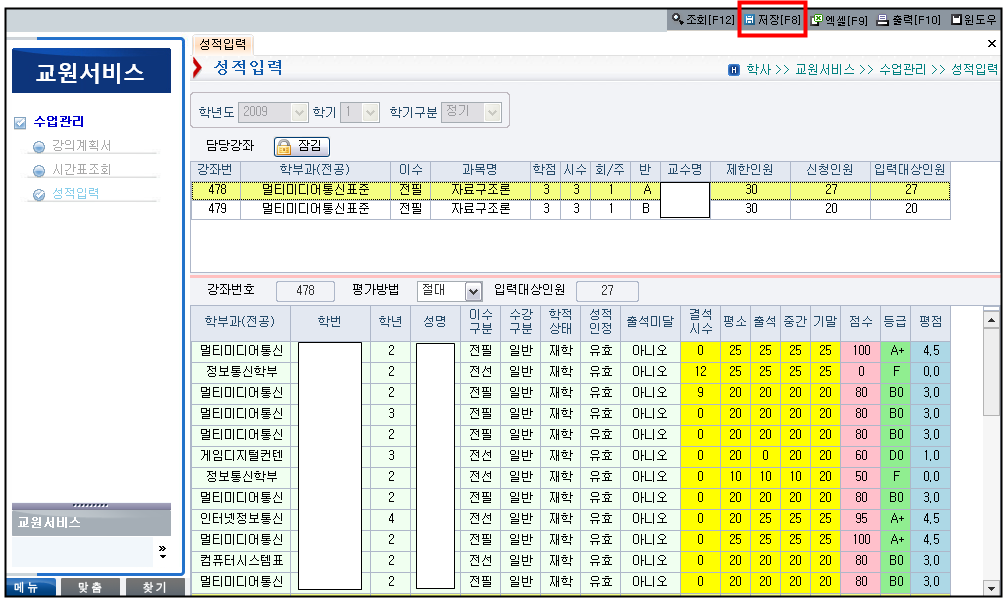Open 시간표조회 in the sidebar menu
The width and height of the screenshot is (1006, 601).
[81, 169]
